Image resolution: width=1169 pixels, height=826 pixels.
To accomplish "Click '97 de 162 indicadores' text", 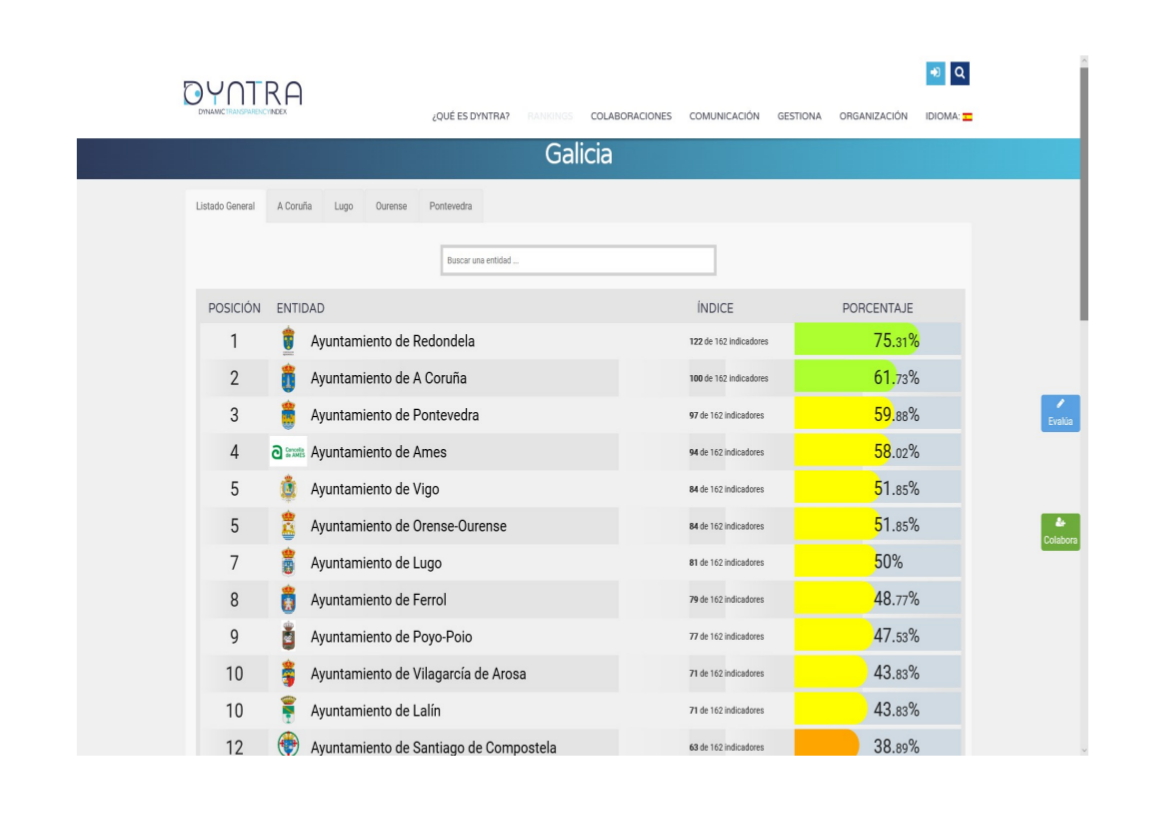I will point(726,415).
